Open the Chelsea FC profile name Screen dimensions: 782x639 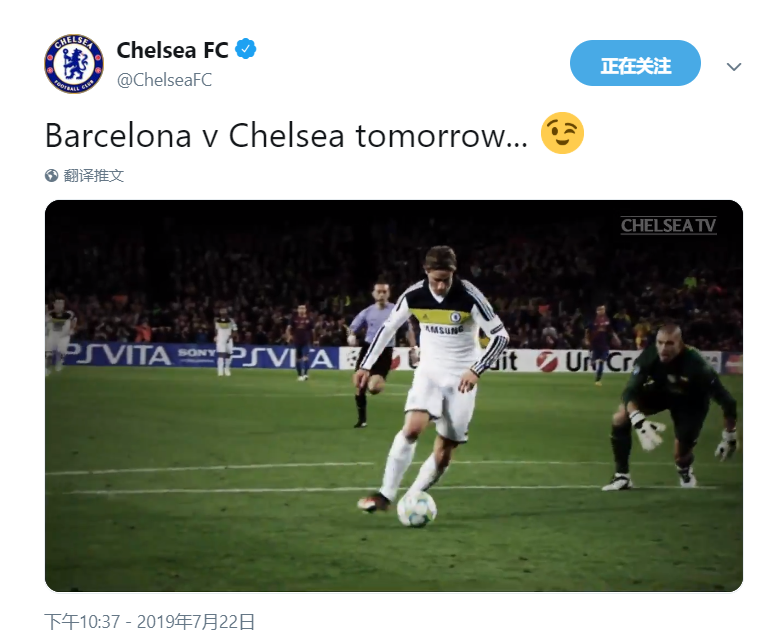click(173, 50)
